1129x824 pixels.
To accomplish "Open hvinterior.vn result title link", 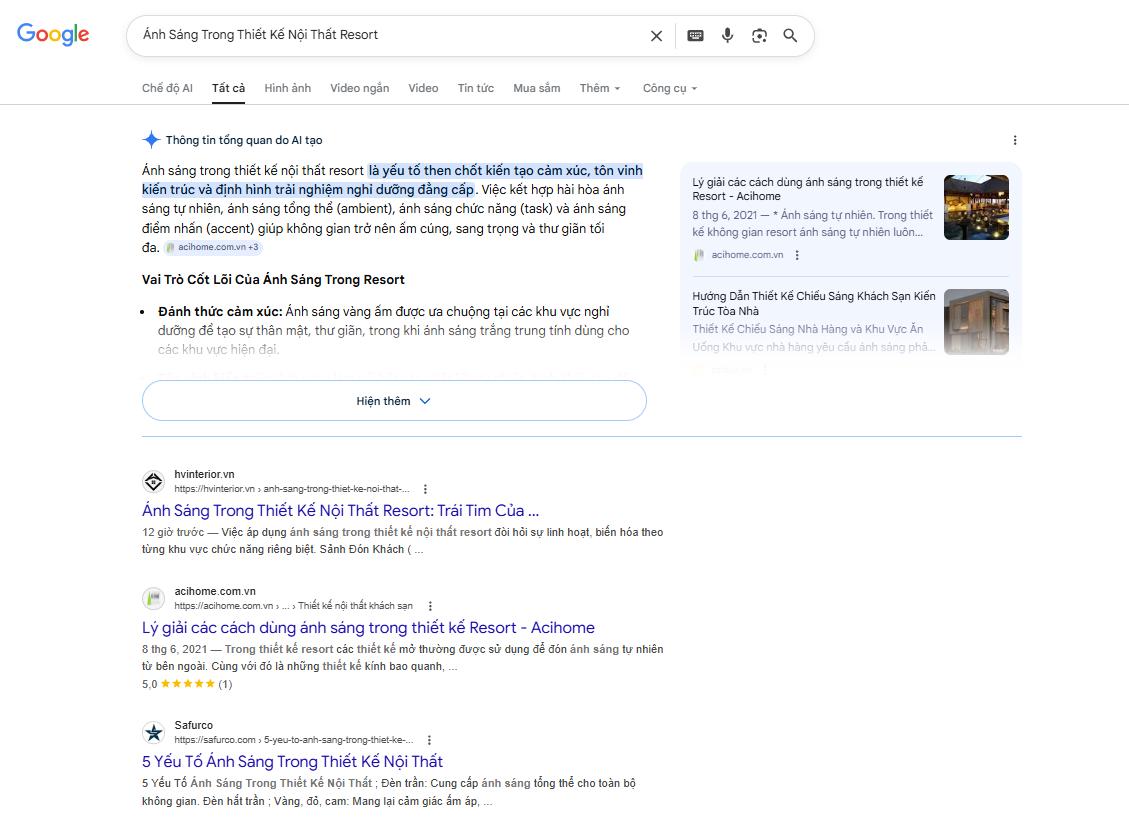I will [340, 510].
